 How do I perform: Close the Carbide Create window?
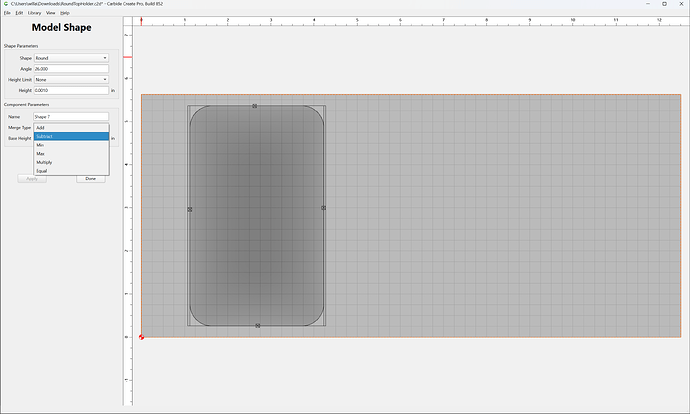681,4
